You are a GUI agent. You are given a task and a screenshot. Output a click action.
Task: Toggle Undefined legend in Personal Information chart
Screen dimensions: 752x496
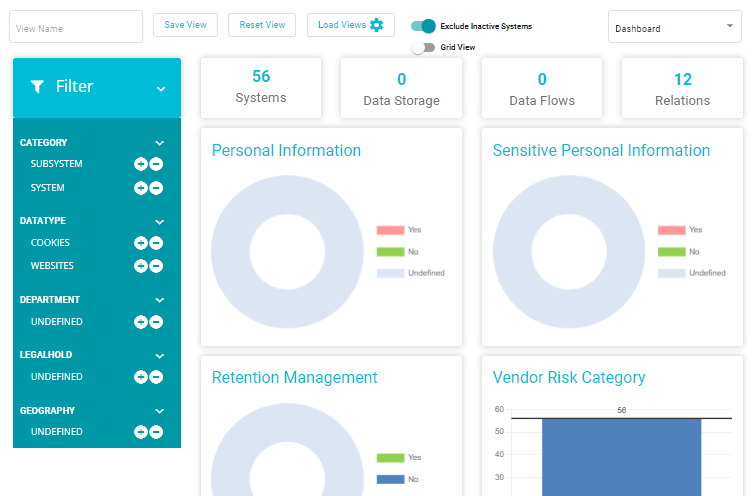click(x=411, y=273)
